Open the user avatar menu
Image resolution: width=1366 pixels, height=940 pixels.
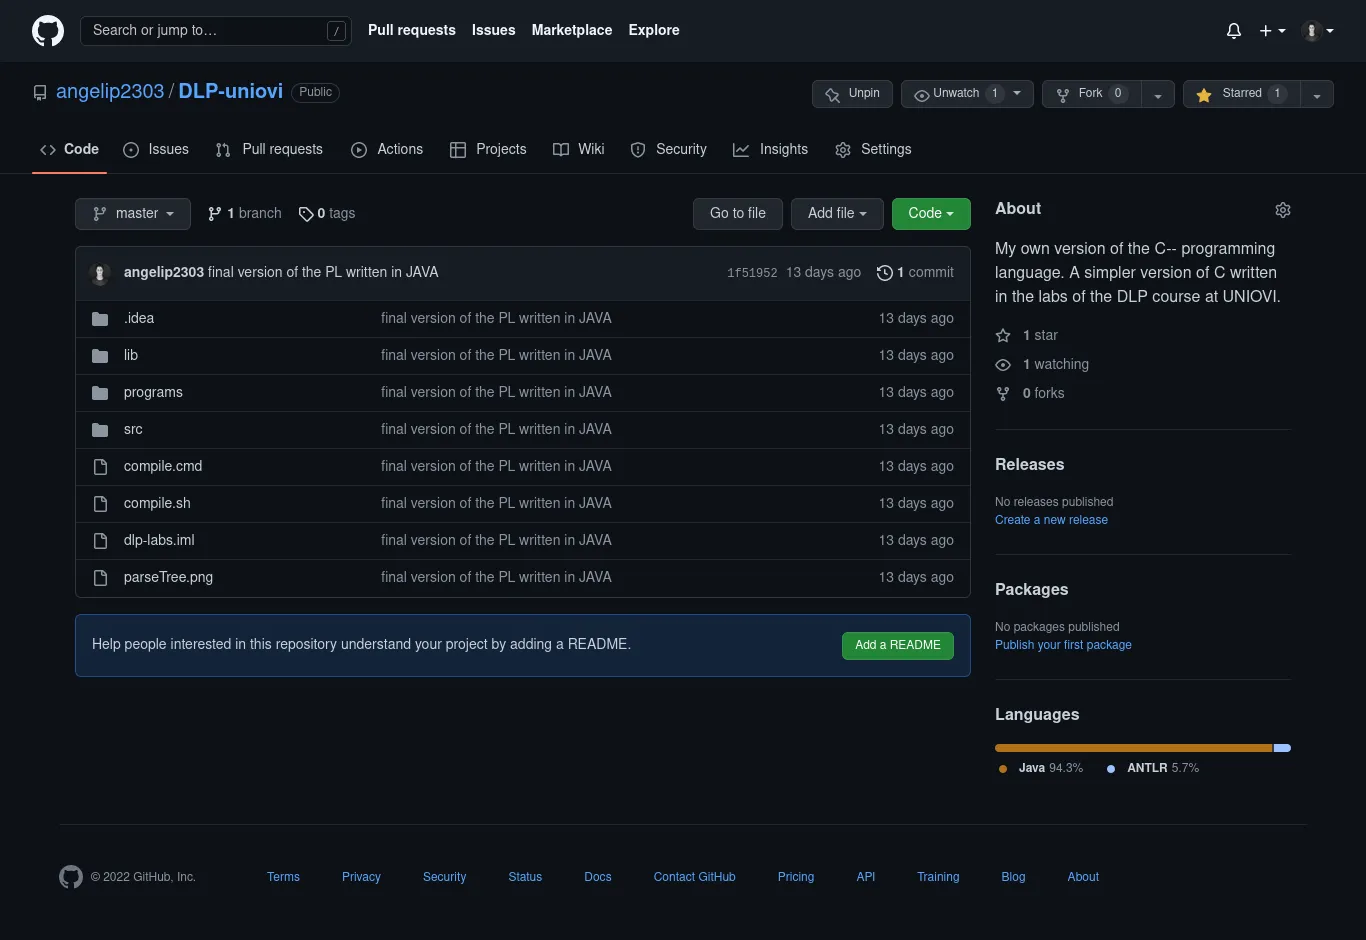pyautogui.click(x=1318, y=31)
